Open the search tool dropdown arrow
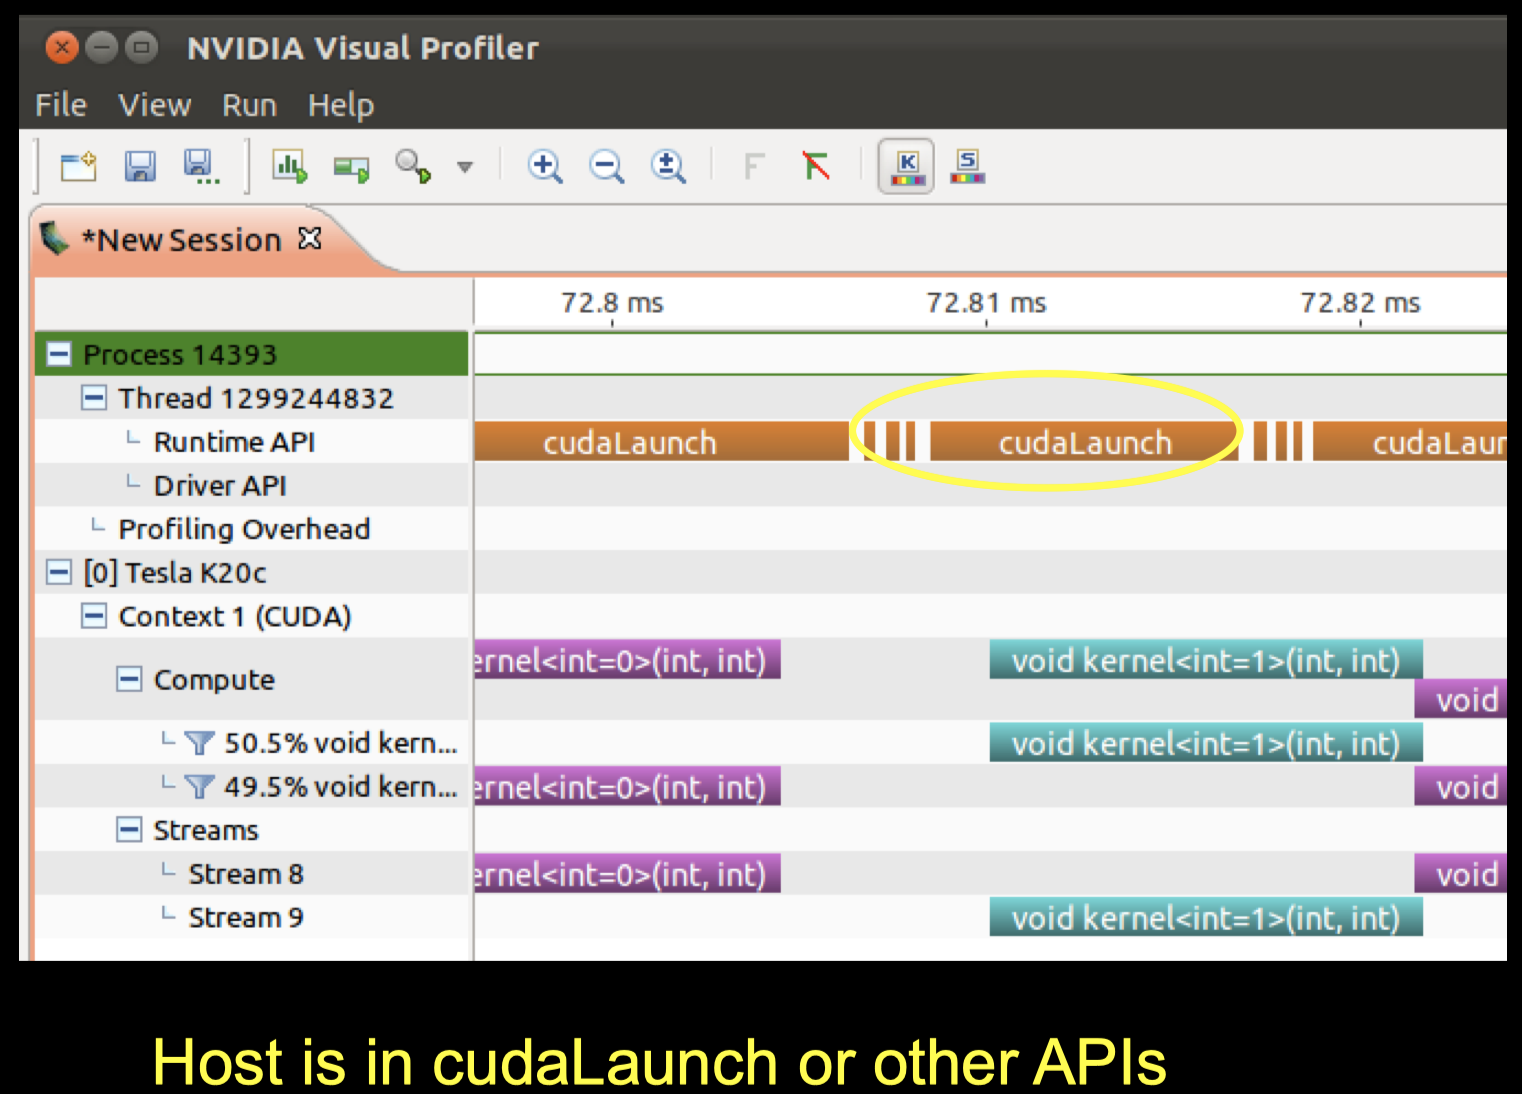 [x=466, y=166]
